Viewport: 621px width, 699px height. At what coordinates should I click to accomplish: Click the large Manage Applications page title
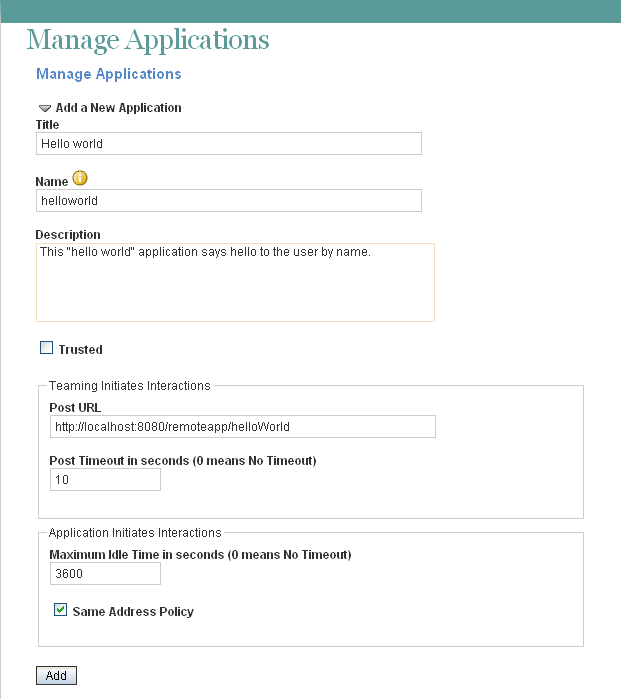coord(148,40)
